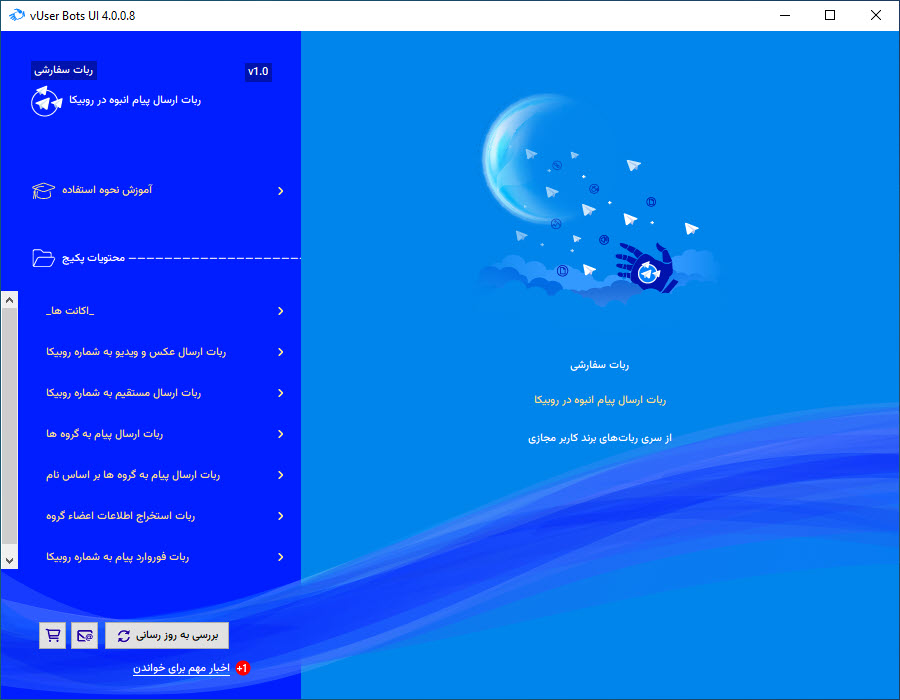This screenshot has width=900, height=700.
Task: Click the ربات سفارشی label in sidebar header
Action: 64,70
